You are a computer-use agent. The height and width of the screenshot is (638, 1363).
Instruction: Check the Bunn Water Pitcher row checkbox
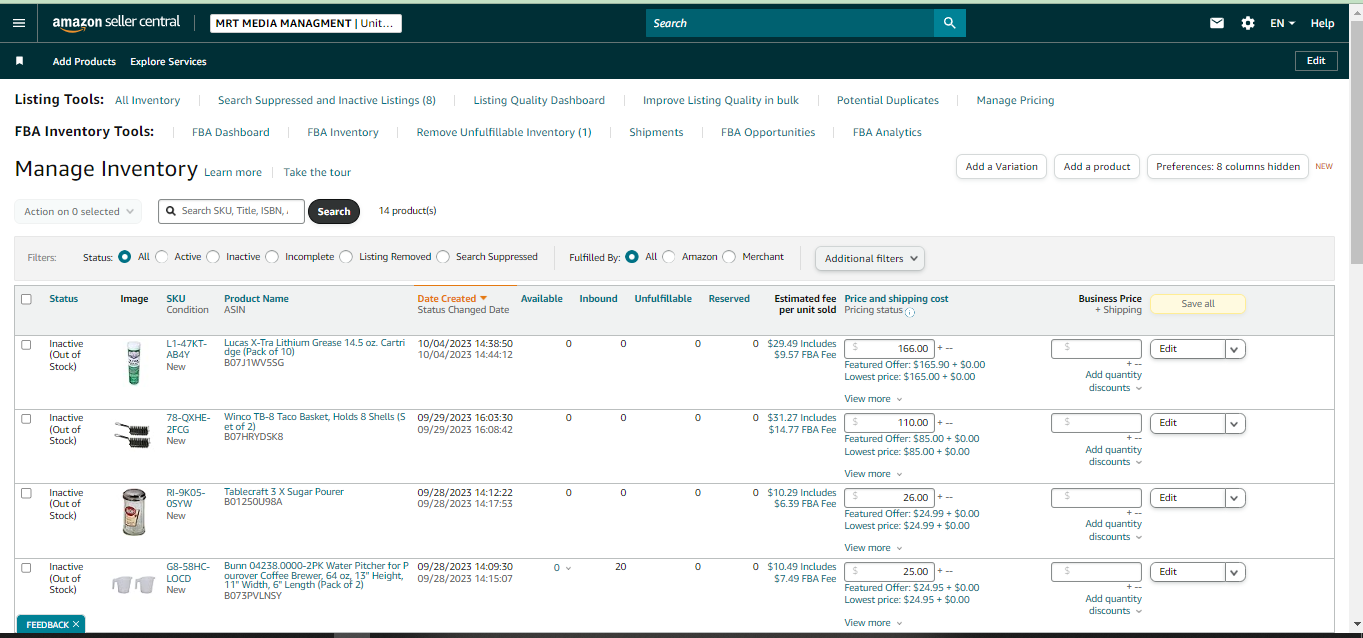(26, 567)
